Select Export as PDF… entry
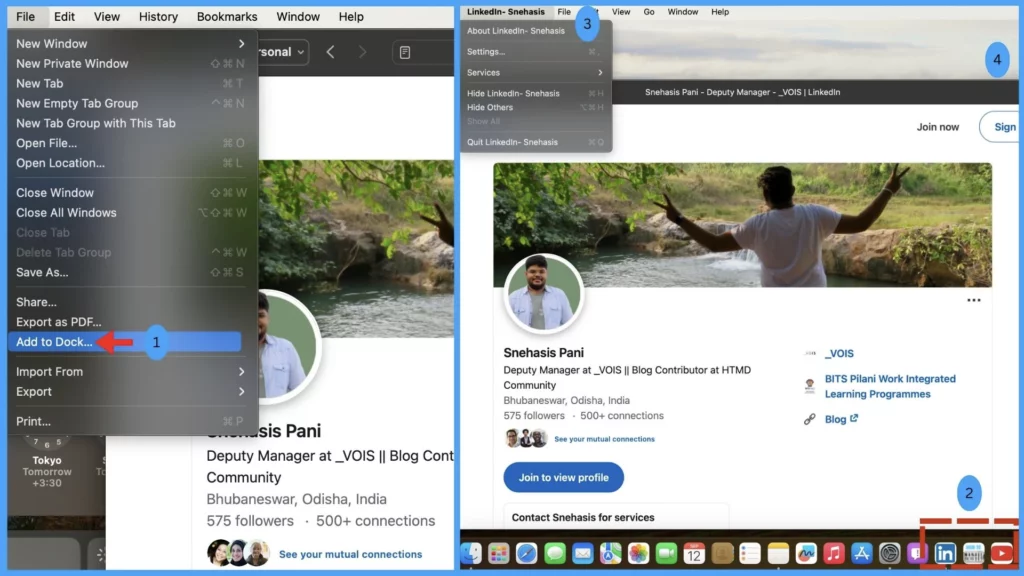 [129, 322]
